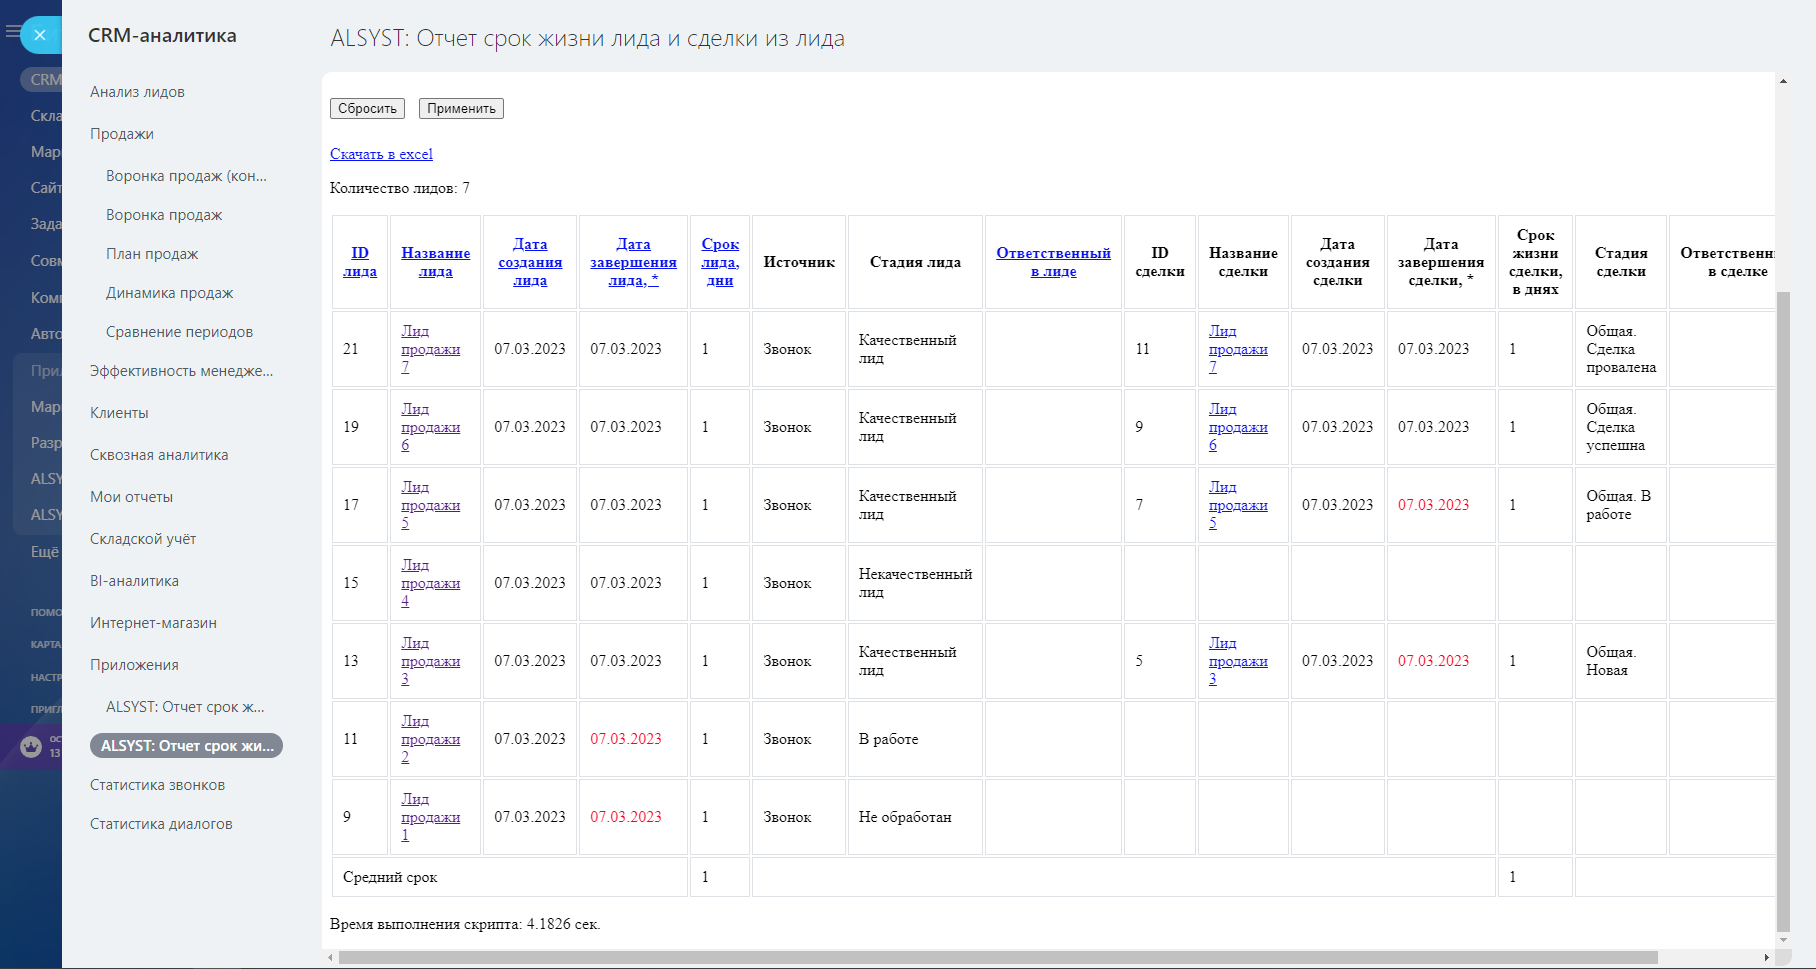Click the hamburger menu icon
1816x969 pixels.
point(12,32)
